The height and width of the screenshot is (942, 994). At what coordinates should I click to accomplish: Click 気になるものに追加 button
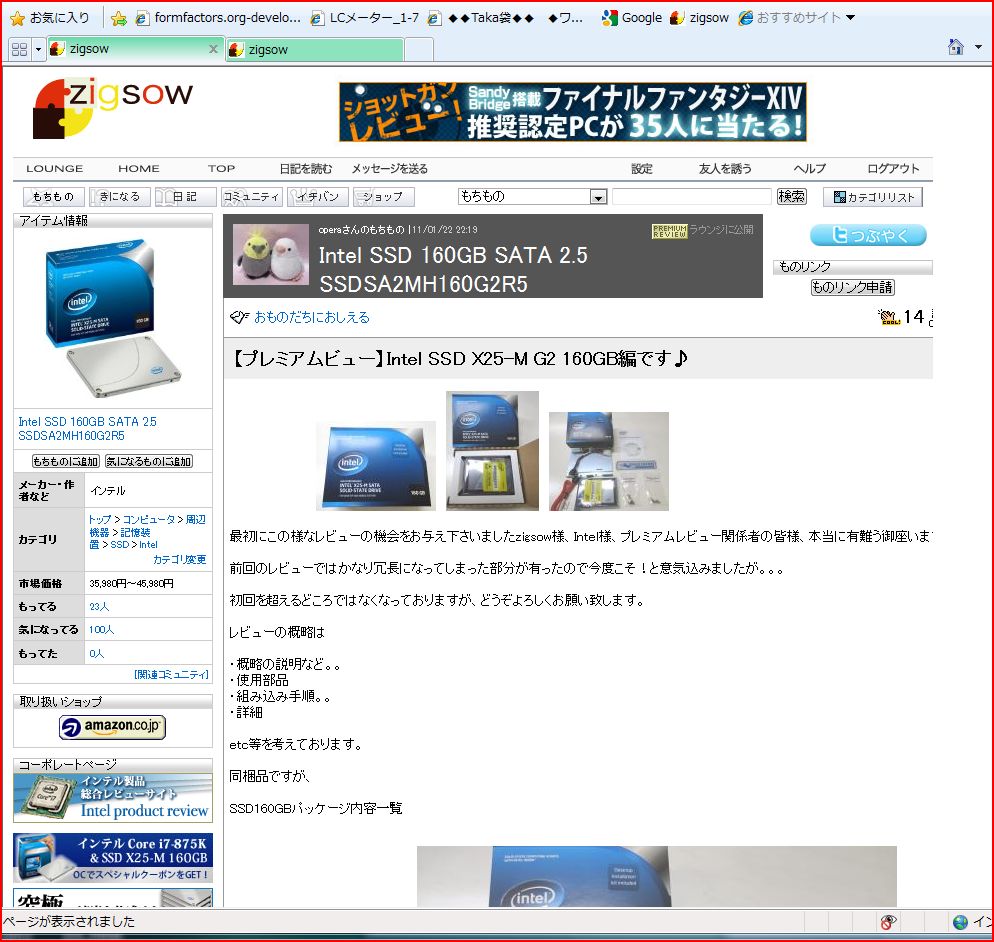tap(148, 461)
